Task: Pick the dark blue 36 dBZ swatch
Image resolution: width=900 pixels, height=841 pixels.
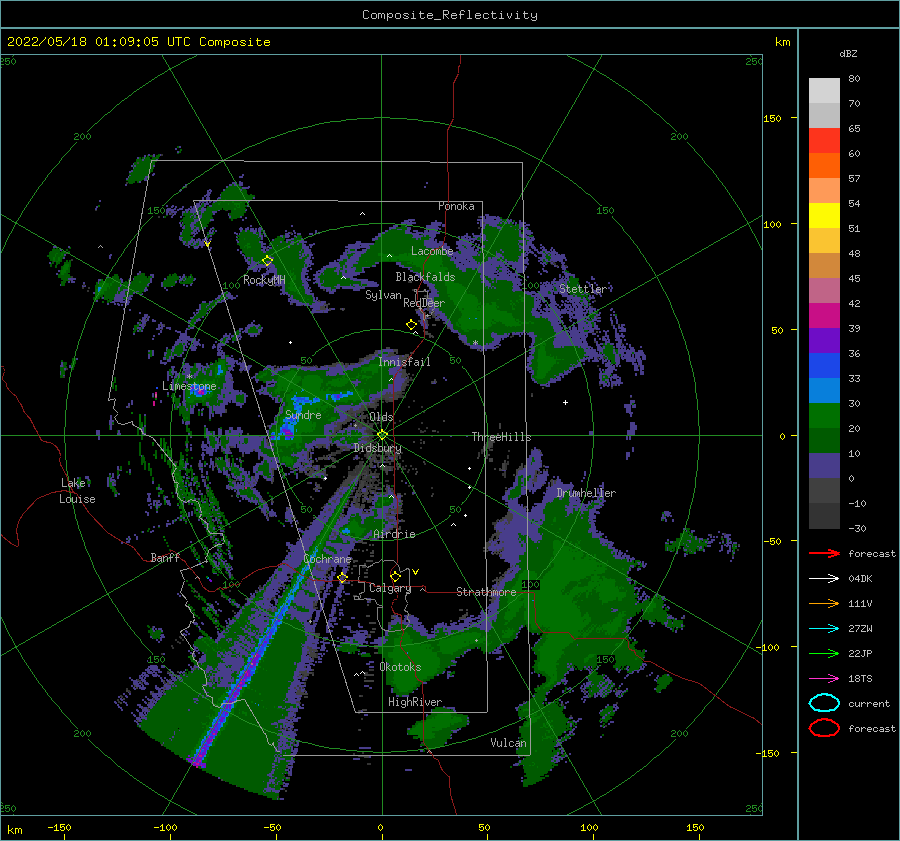Action: click(x=824, y=366)
